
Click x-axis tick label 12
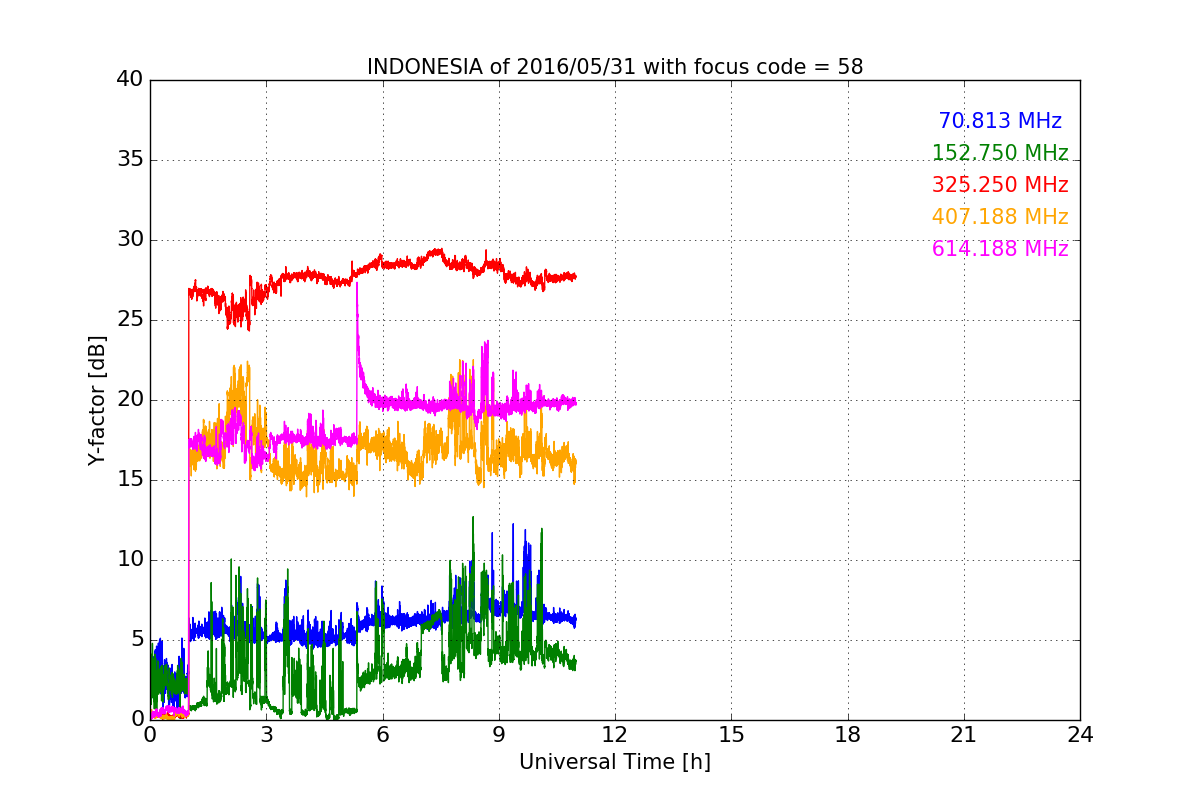(x=615, y=735)
